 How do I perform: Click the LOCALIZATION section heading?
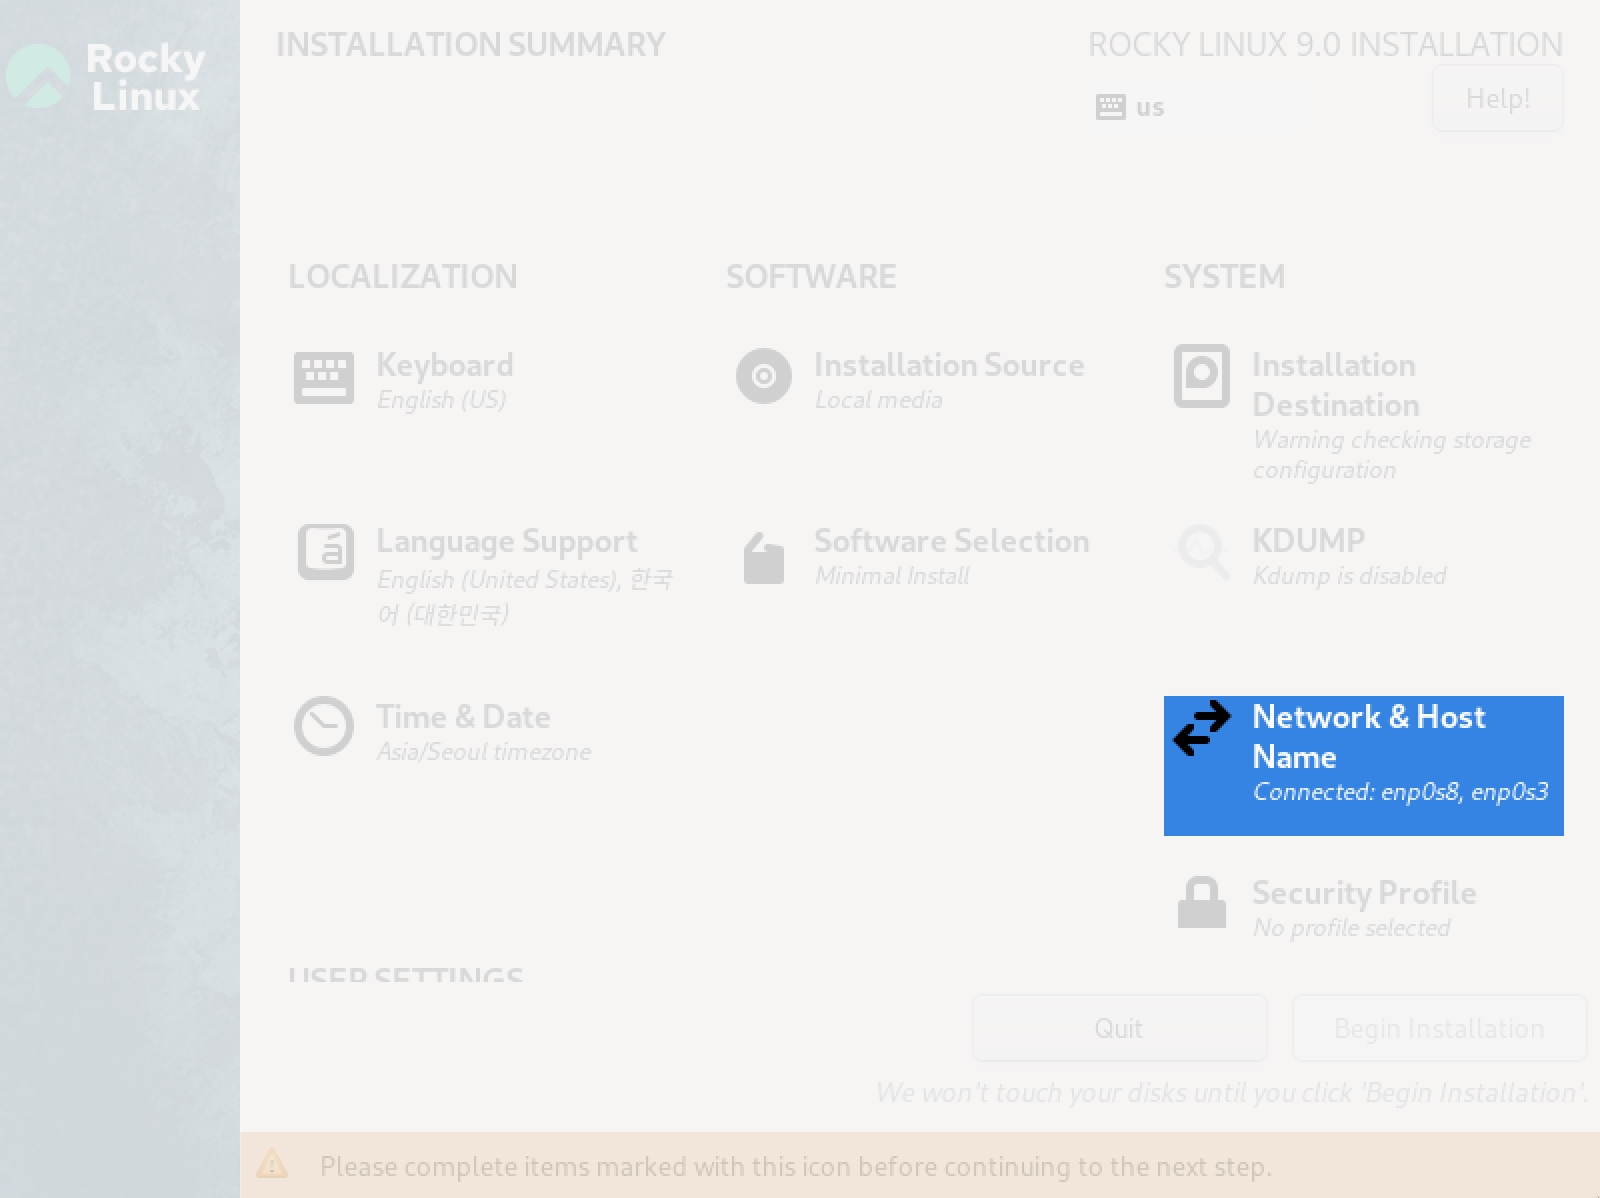point(403,277)
